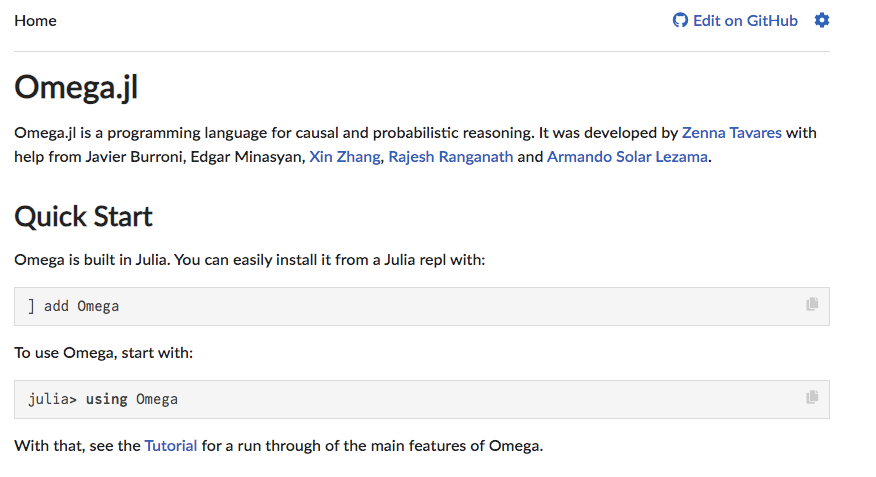Open the settings gear icon
Screen dimensions: 876x477
click(x=822, y=21)
